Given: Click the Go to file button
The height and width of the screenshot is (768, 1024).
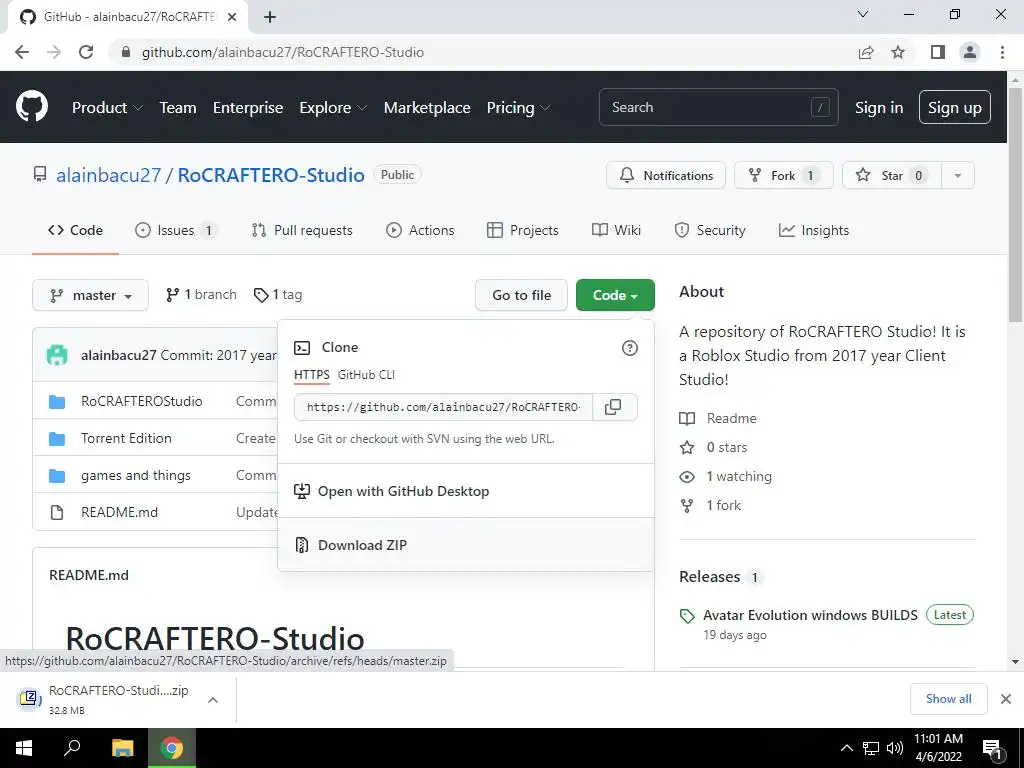Looking at the screenshot, I should [x=521, y=295].
